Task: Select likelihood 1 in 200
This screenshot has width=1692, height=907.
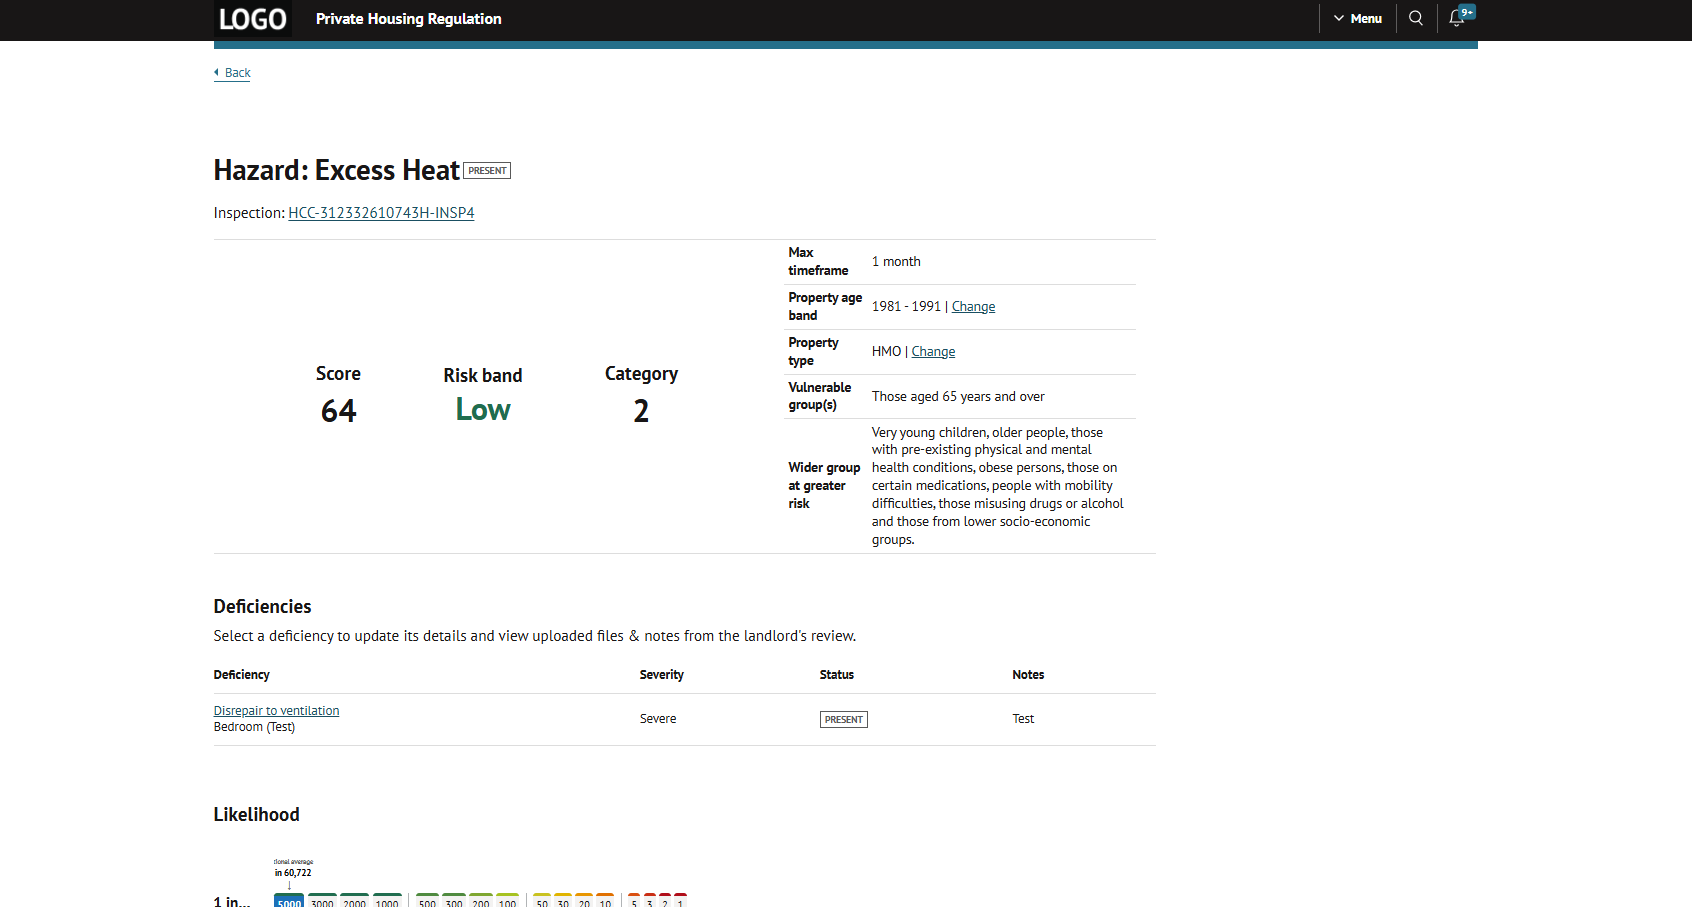Action: [x=481, y=901]
